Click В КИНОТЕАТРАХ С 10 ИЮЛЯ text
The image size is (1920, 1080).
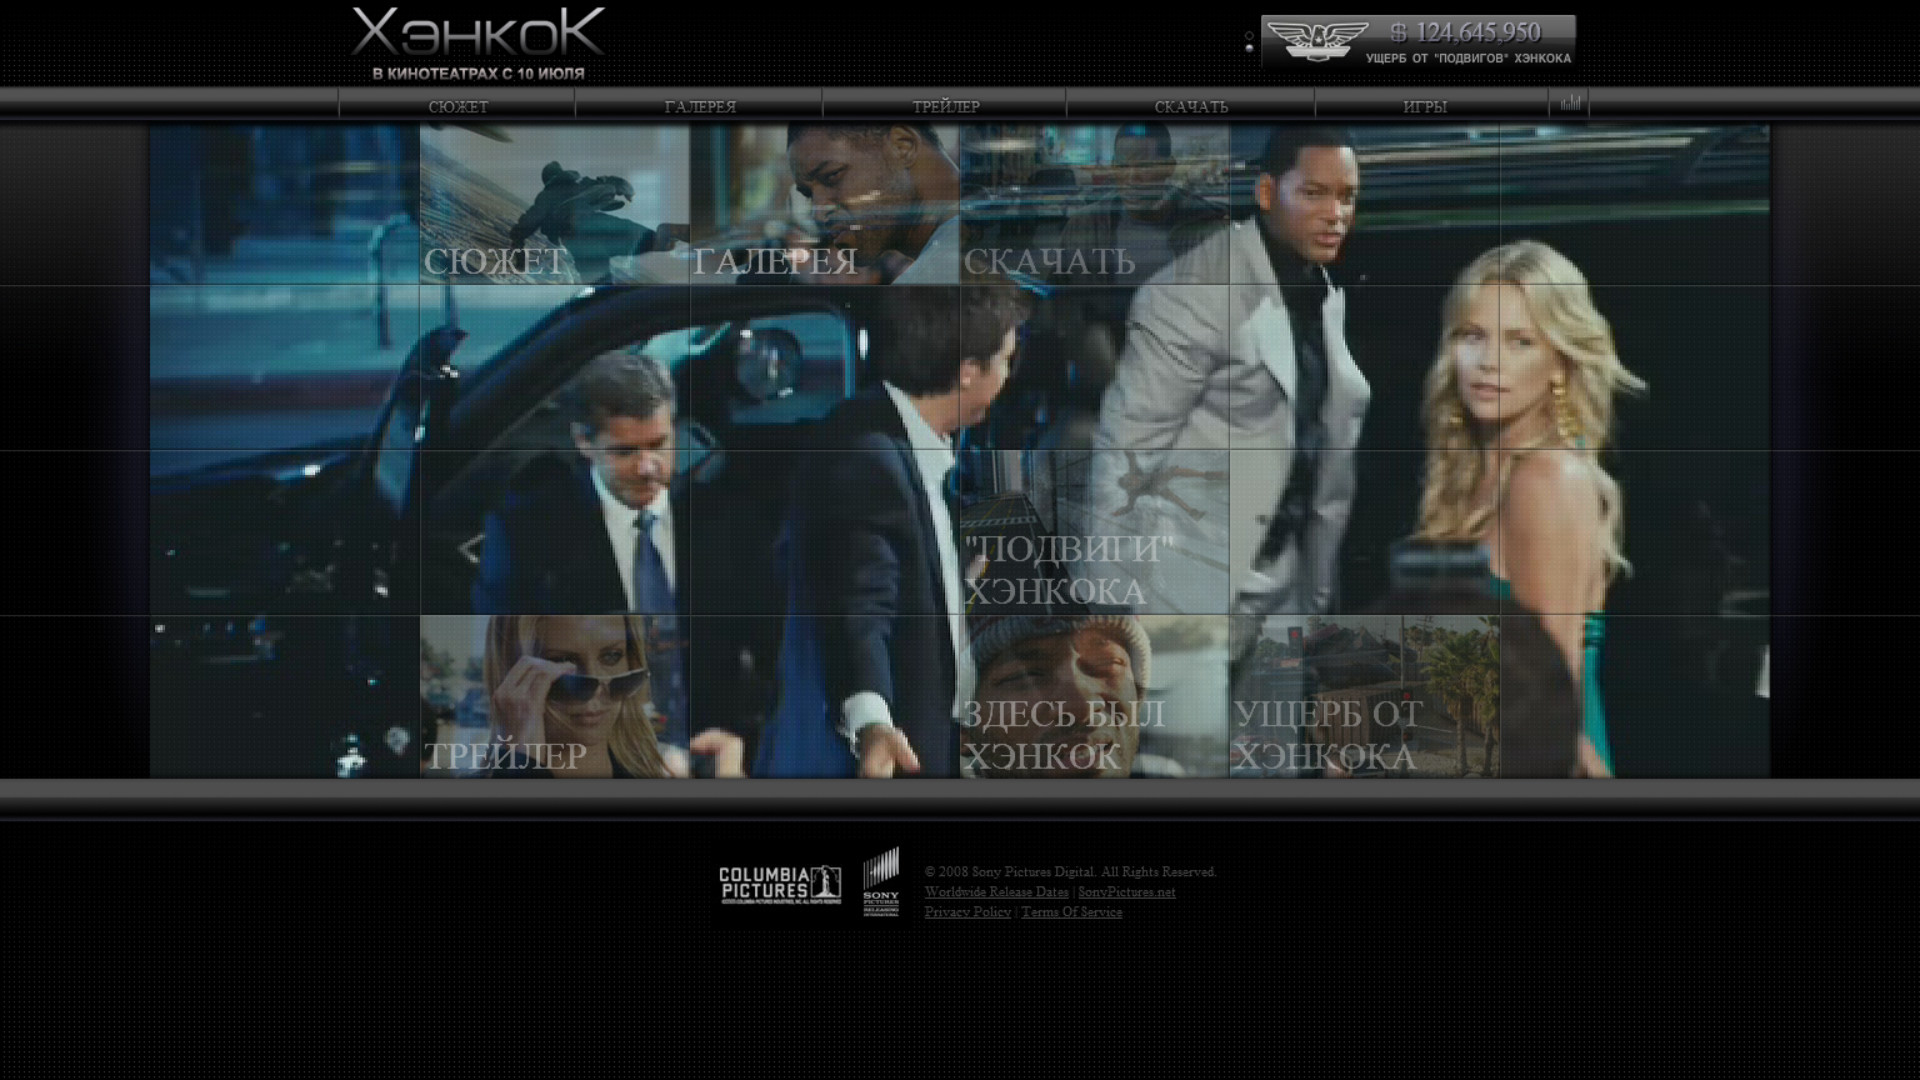(478, 73)
